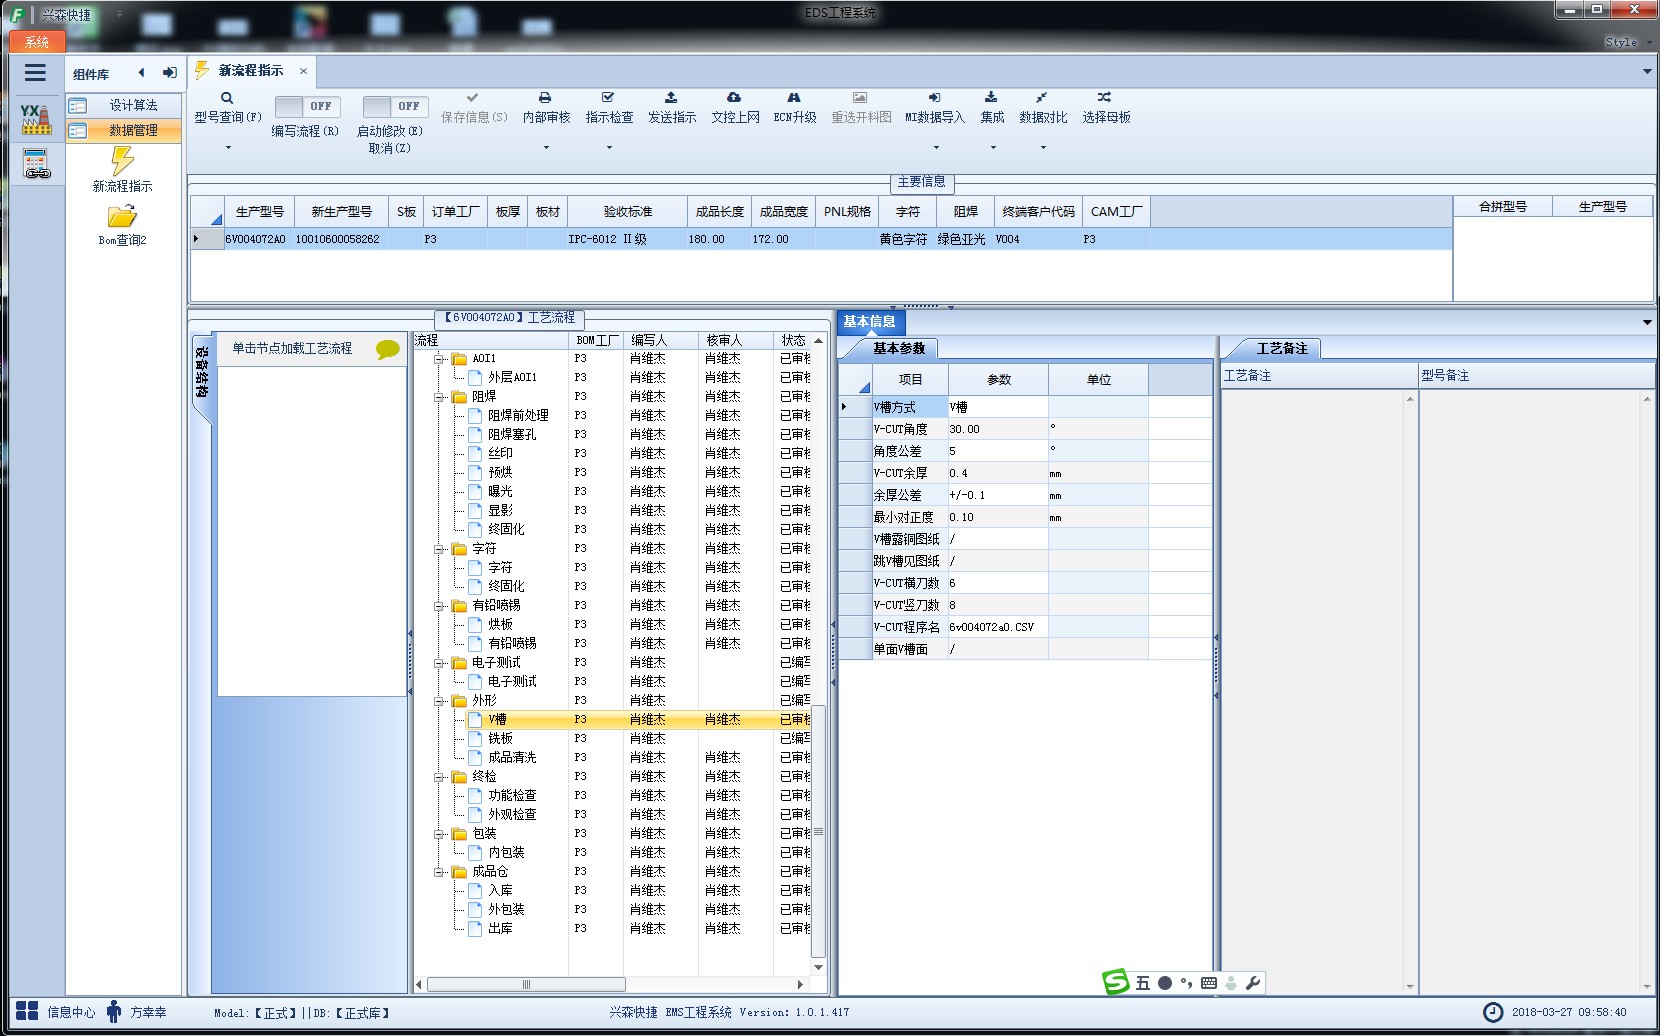Click the 文控上网 cloud icon
This screenshot has width=1660, height=1036.
pyautogui.click(x=734, y=98)
